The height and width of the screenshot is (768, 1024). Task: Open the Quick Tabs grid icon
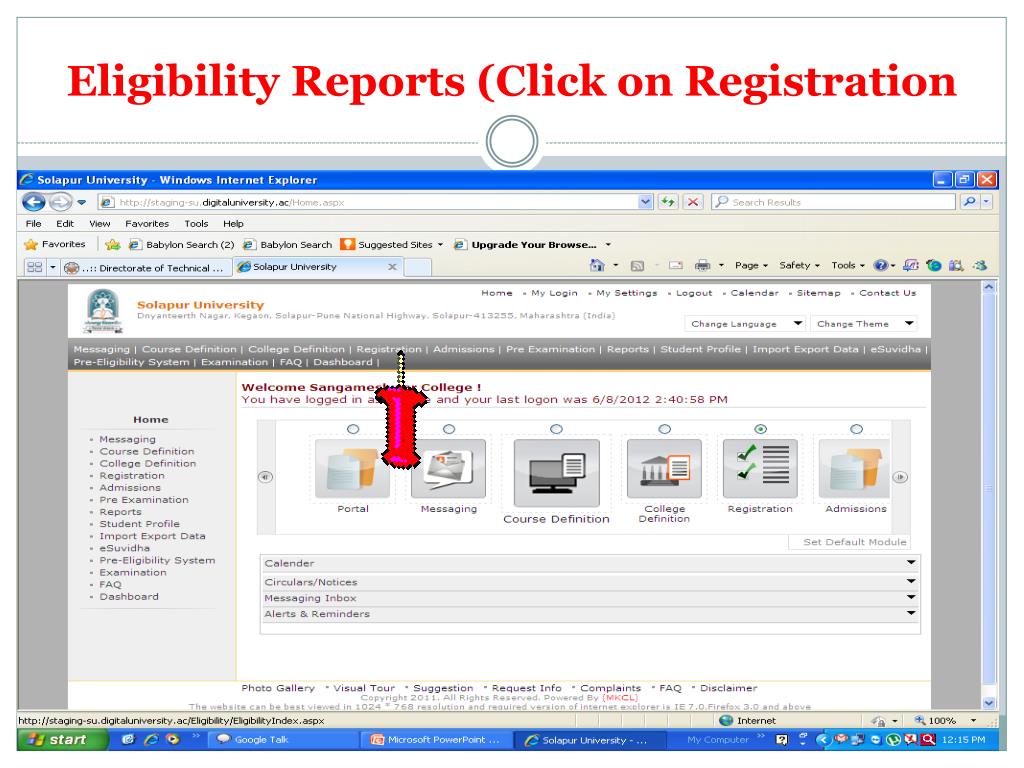click(x=35, y=267)
